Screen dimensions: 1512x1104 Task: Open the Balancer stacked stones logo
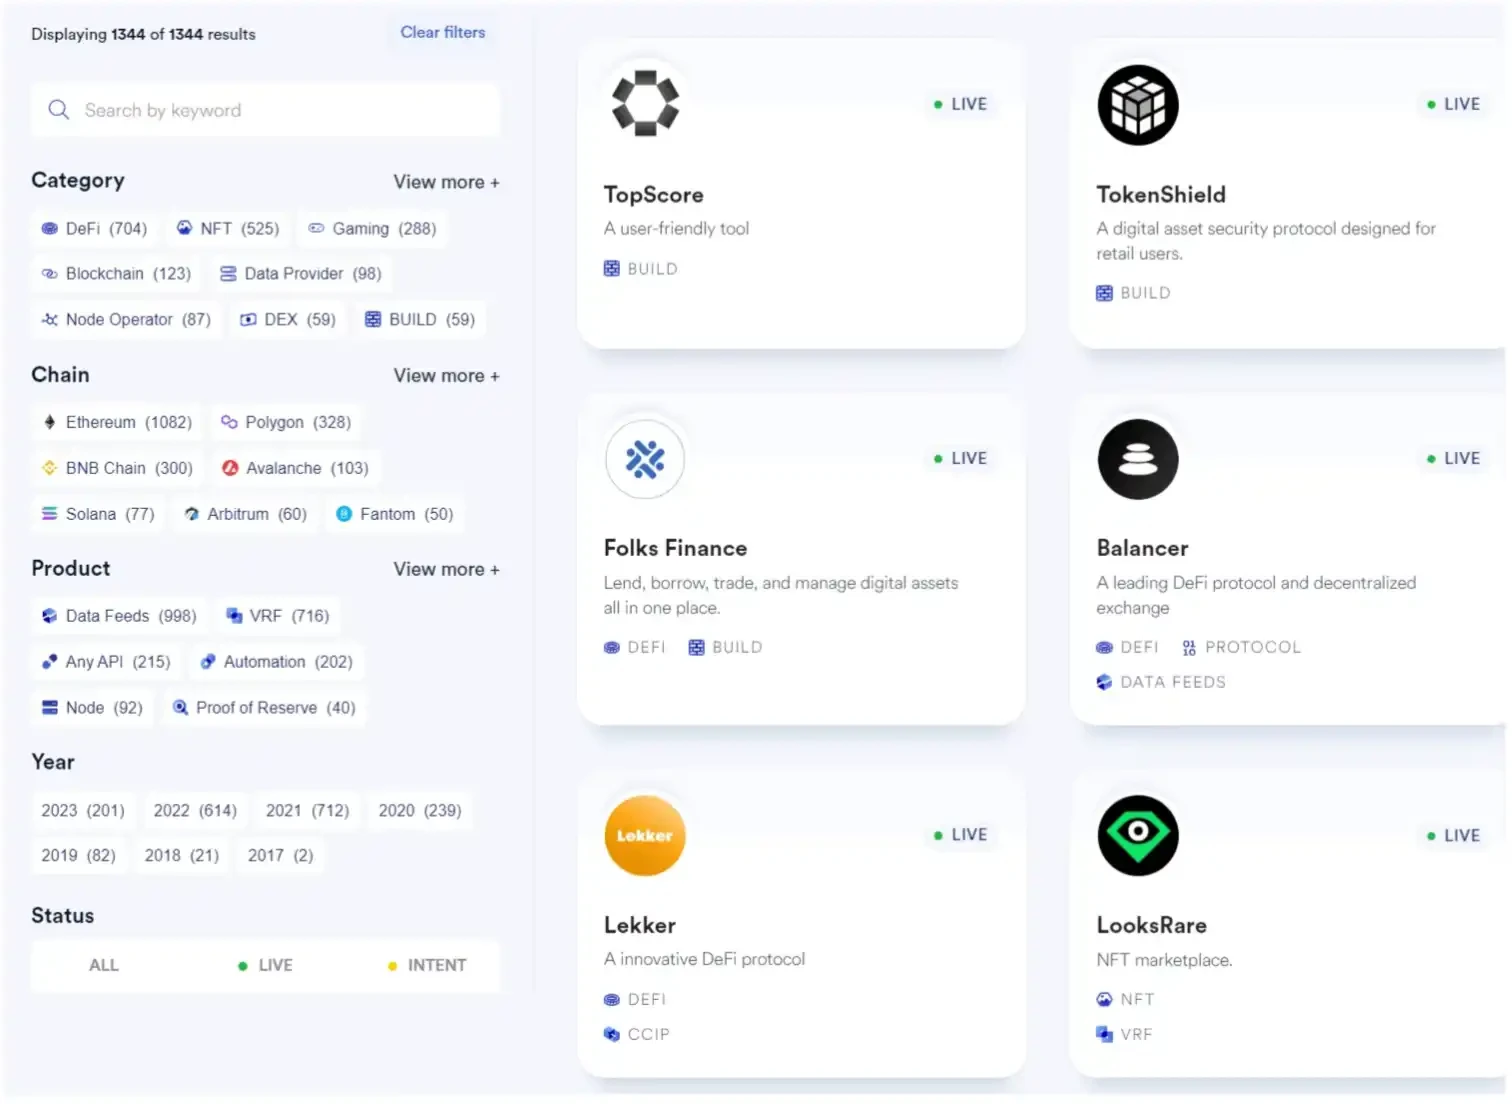(x=1138, y=459)
